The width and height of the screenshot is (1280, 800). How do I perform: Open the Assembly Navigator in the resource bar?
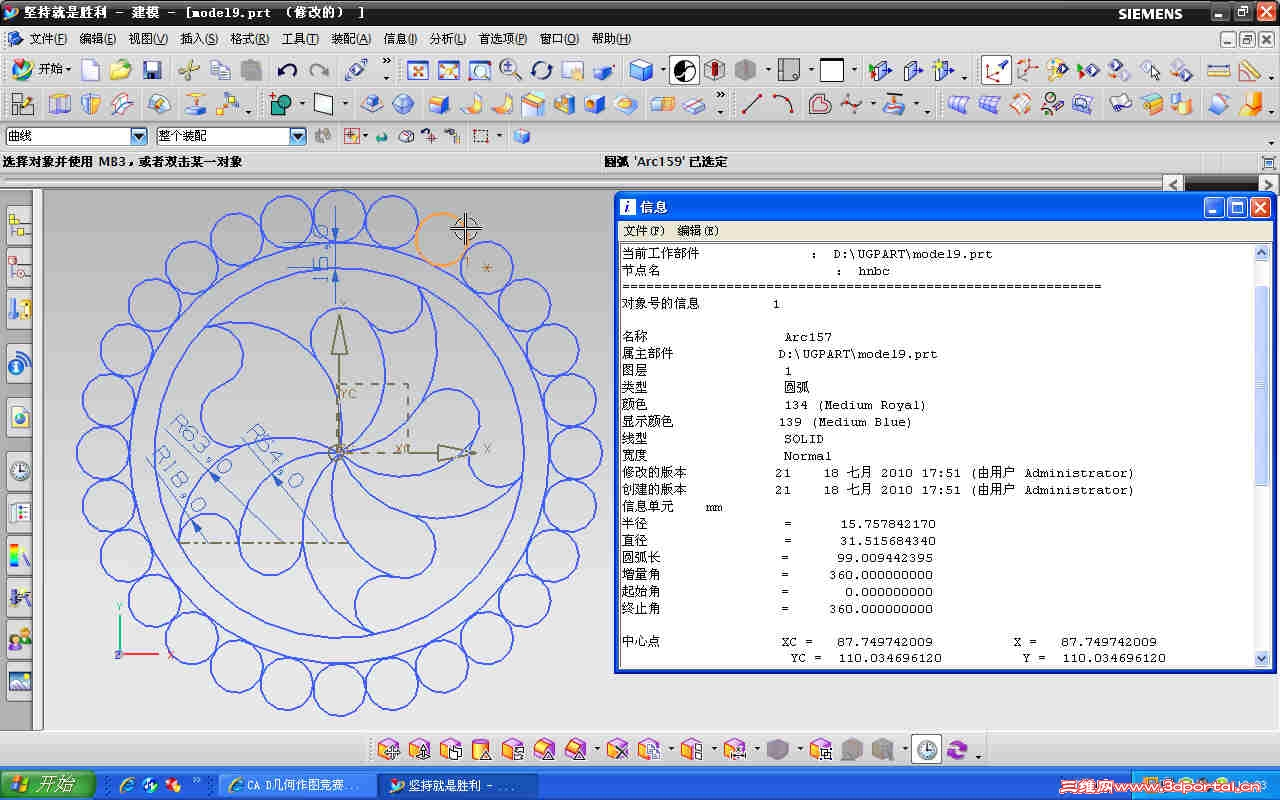(x=19, y=224)
